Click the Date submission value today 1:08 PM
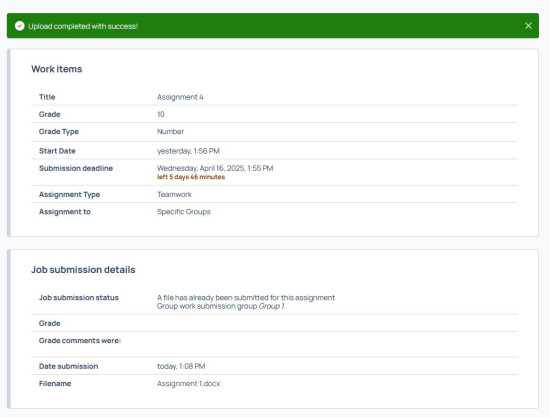Viewport: 550px width, 417px height. coord(181,366)
